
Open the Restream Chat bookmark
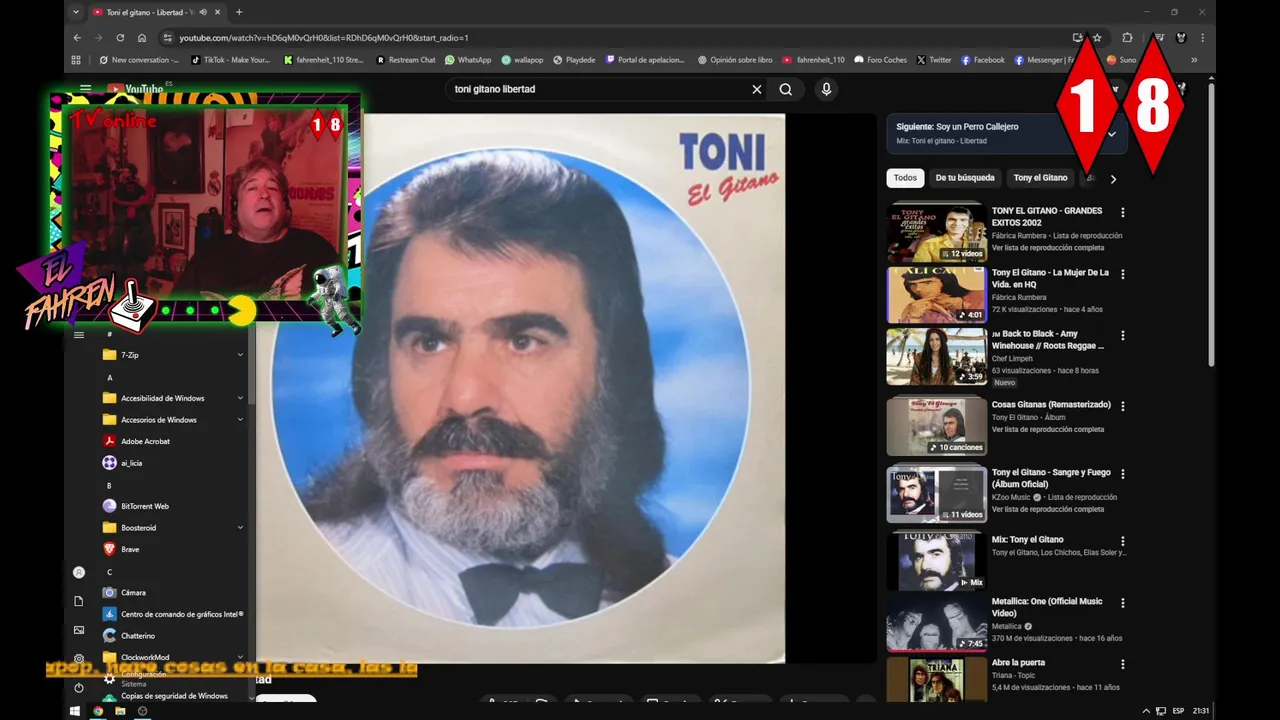click(406, 60)
